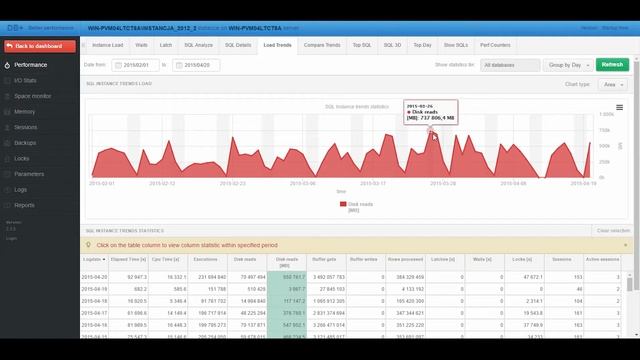Click the Space monitor sidebar icon

click(x=7, y=96)
